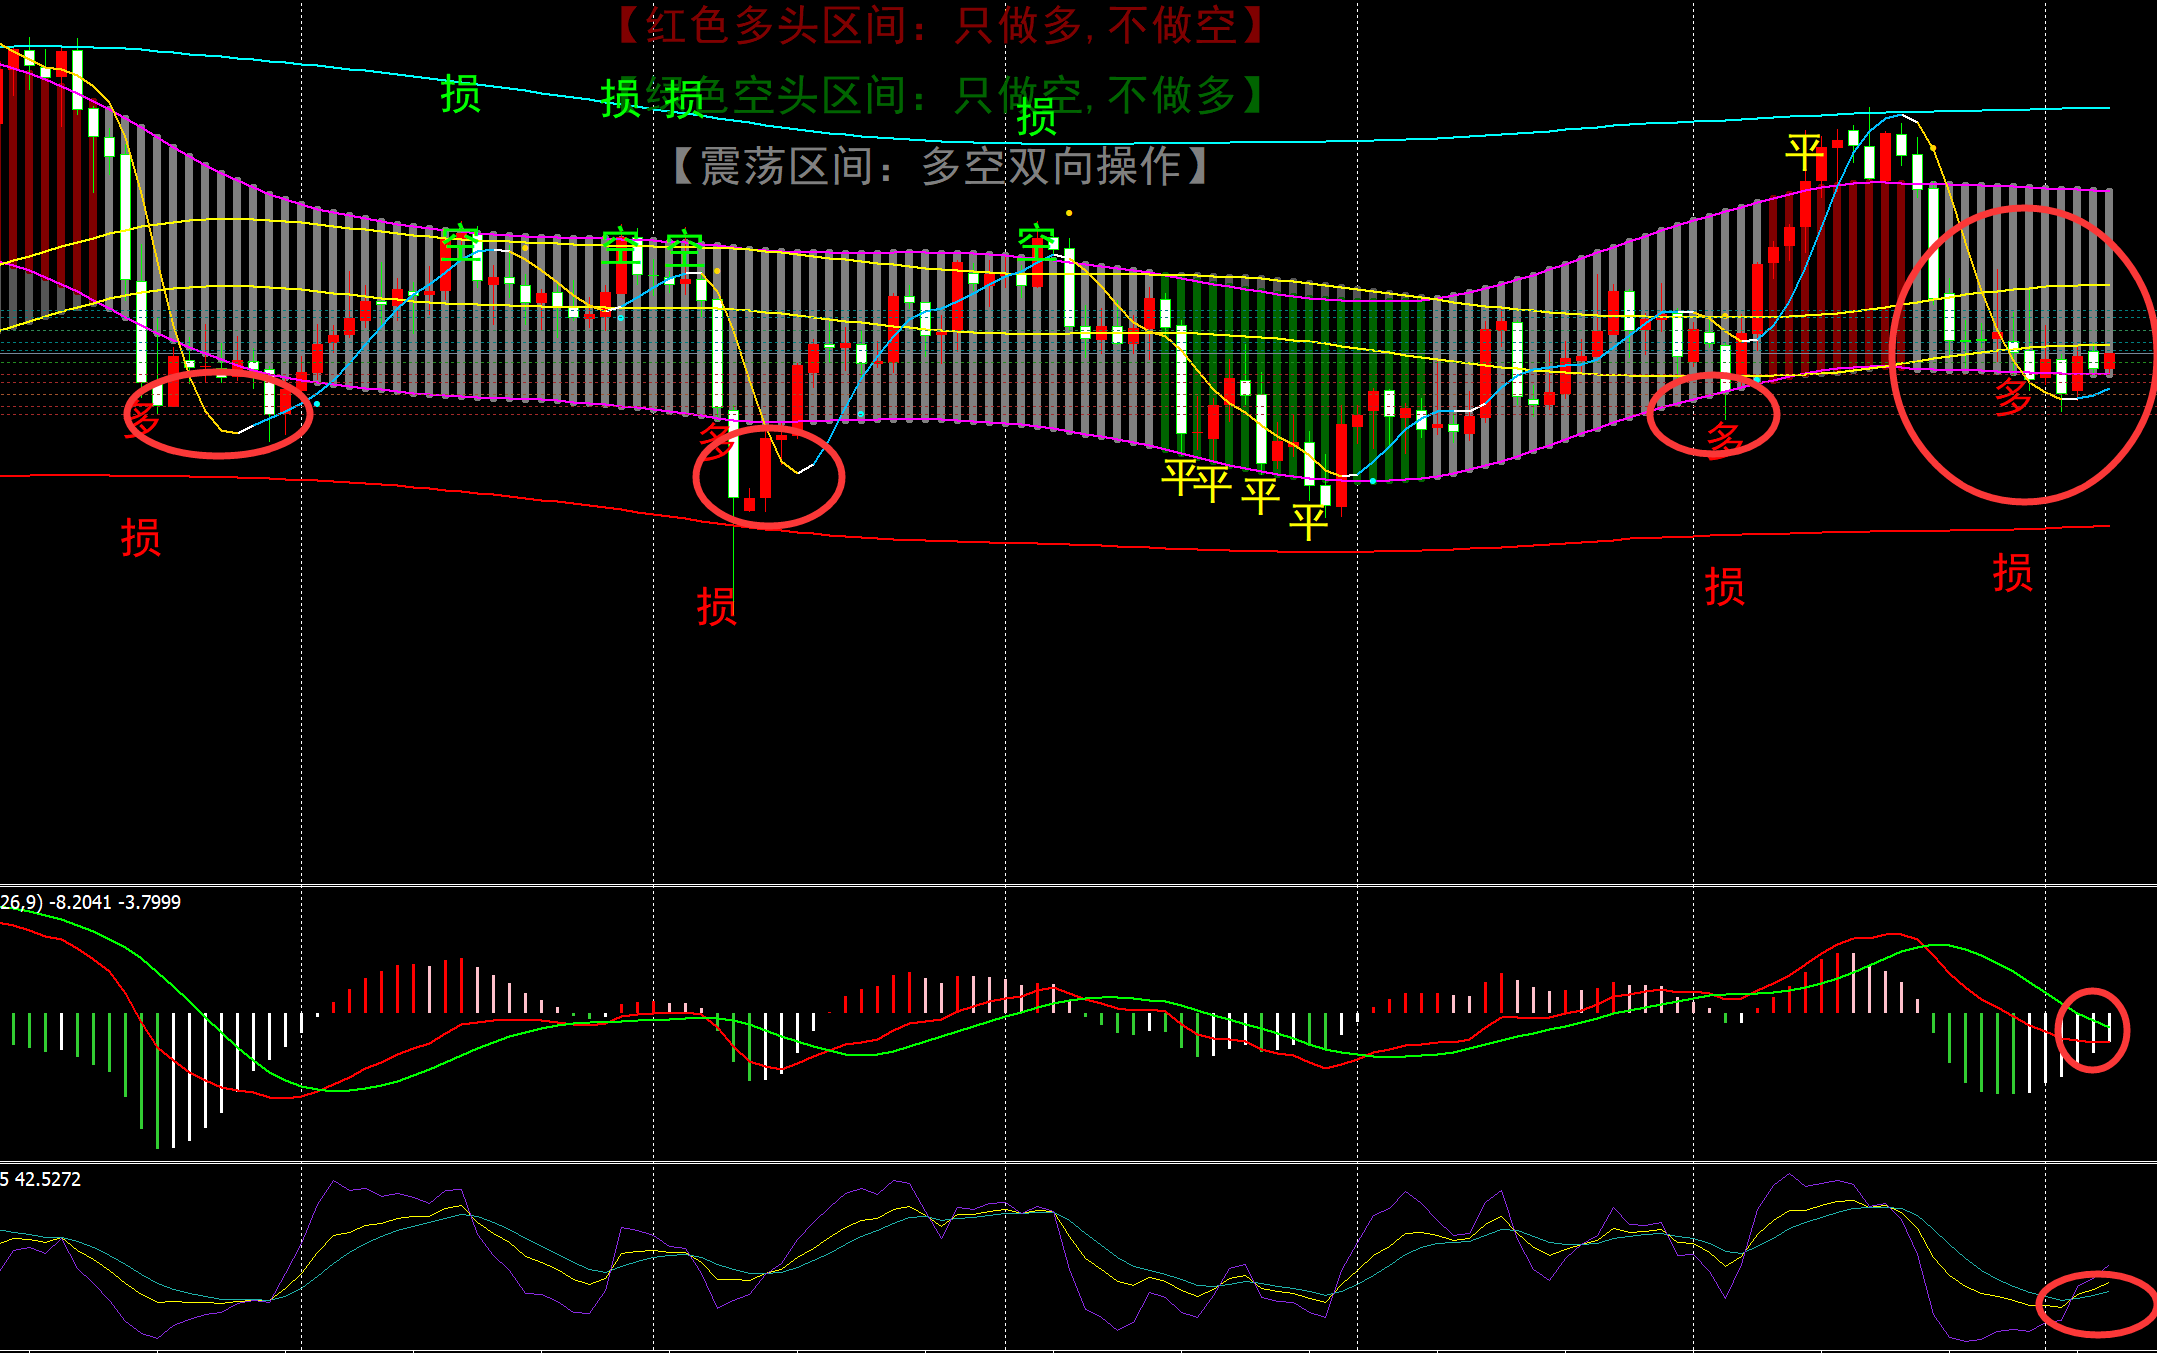
Task: Click the divider between main chart and MACD
Action: click(1078, 884)
